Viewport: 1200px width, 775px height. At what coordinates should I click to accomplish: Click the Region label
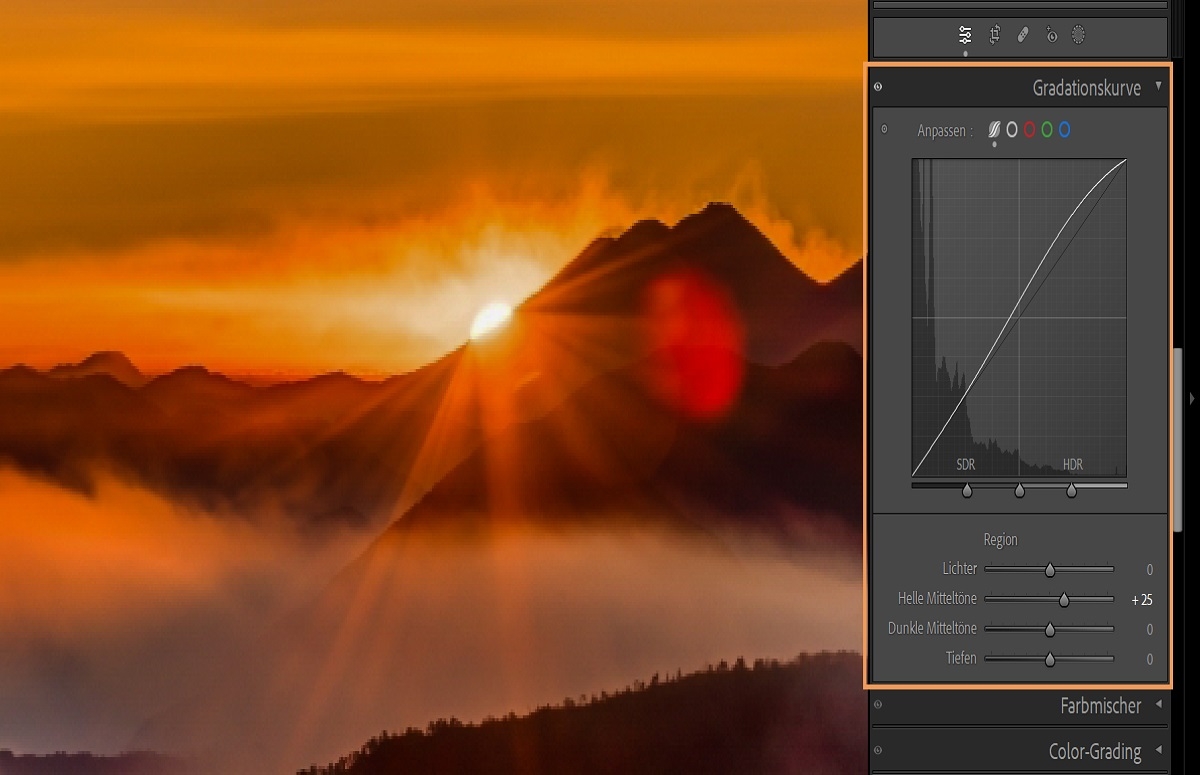(1000, 540)
